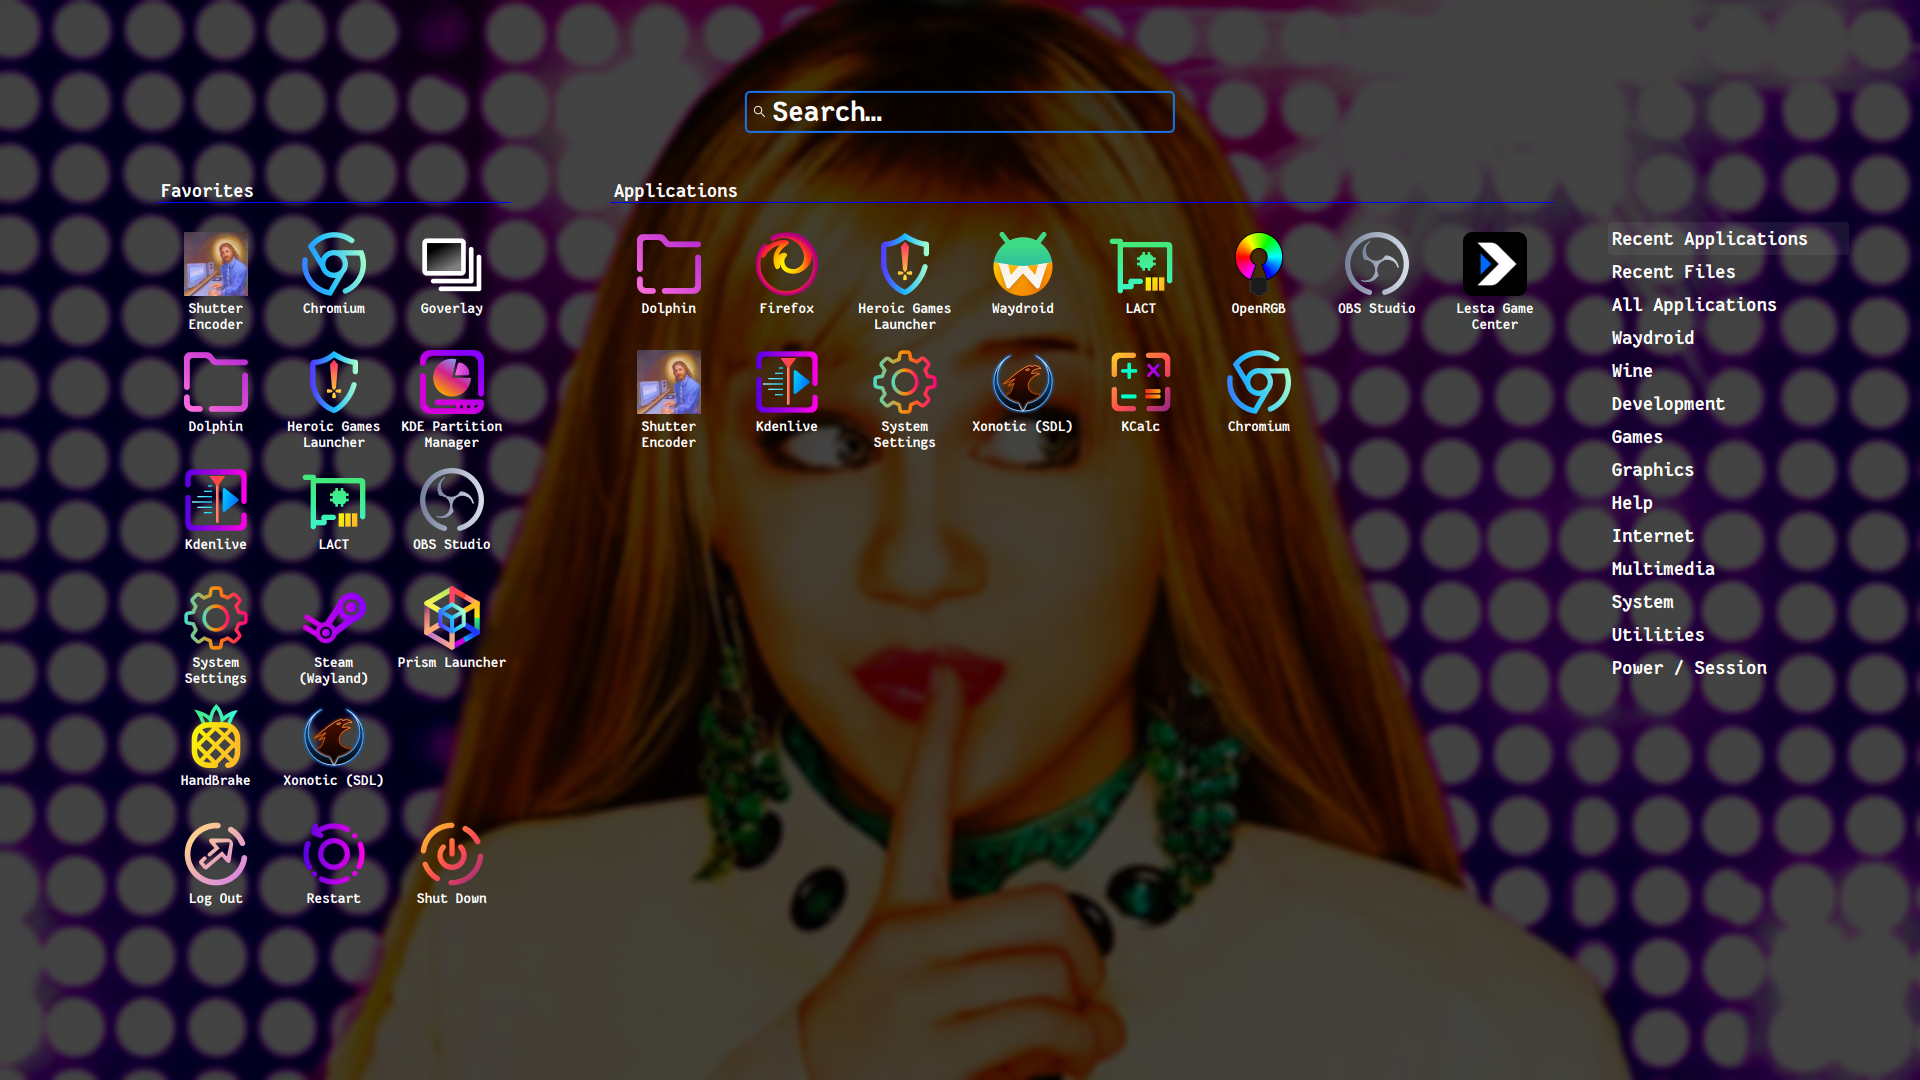This screenshot has width=1920, height=1080.
Task: Click the Search input field
Action: (960, 112)
